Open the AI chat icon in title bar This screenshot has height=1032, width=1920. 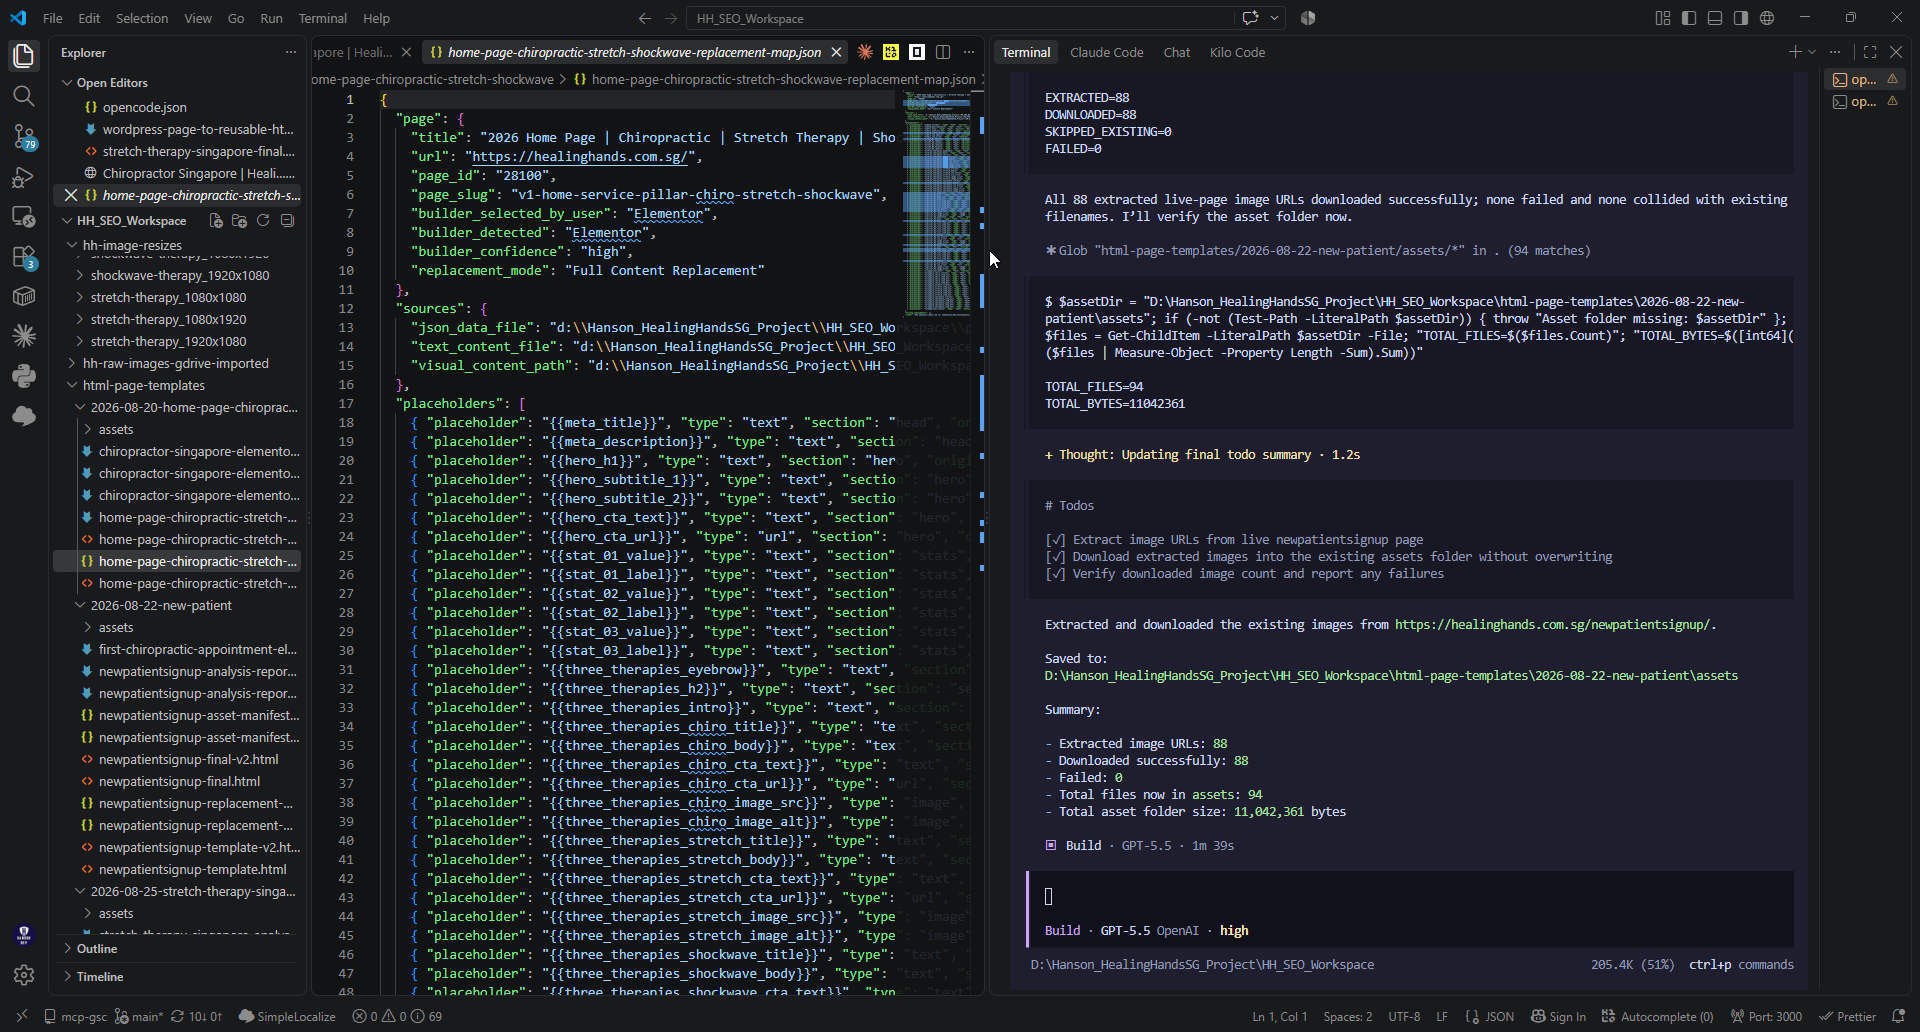point(1250,18)
